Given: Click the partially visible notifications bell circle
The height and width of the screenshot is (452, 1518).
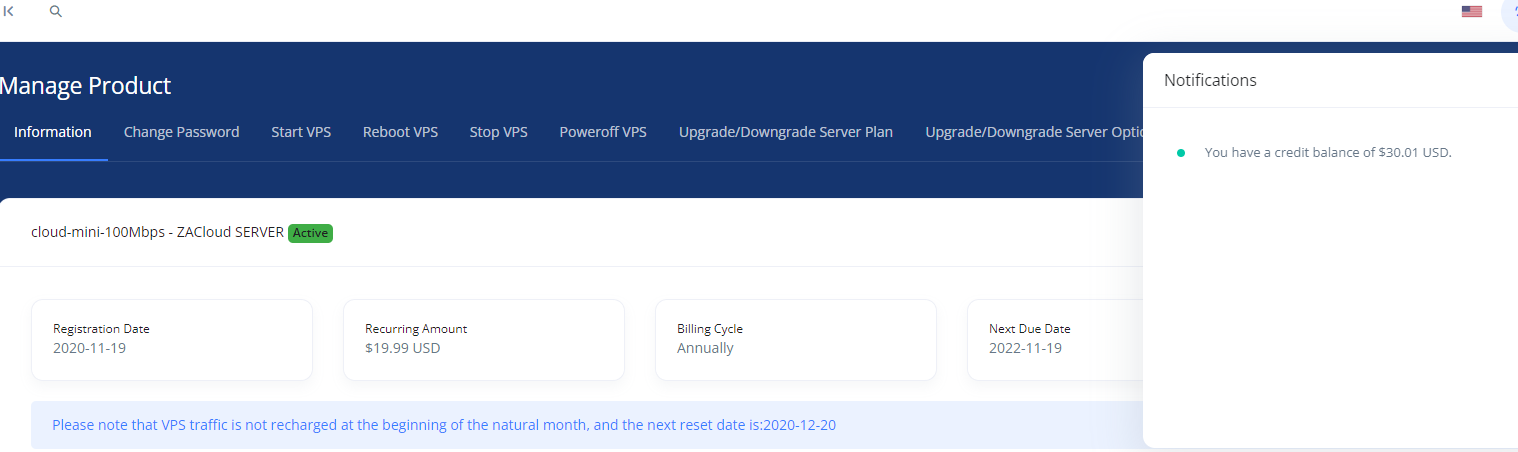Looking at the screenshot, I should (1510, 12).
